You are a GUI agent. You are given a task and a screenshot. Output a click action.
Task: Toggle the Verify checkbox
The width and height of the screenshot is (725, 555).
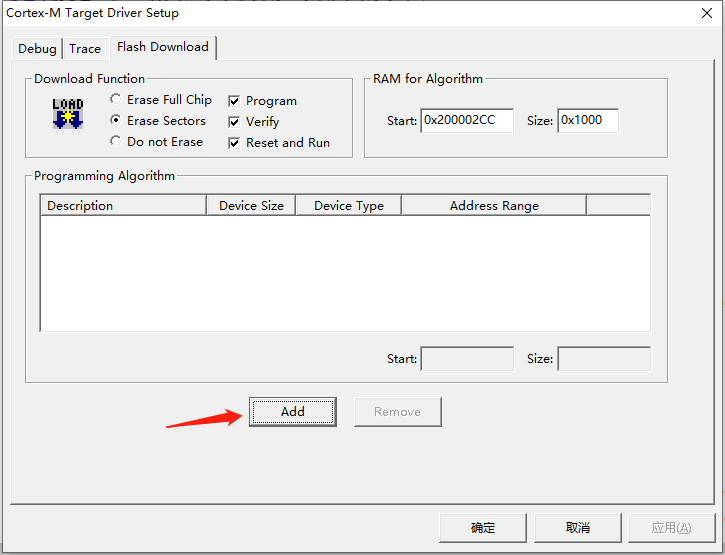[x=254, y=122]
